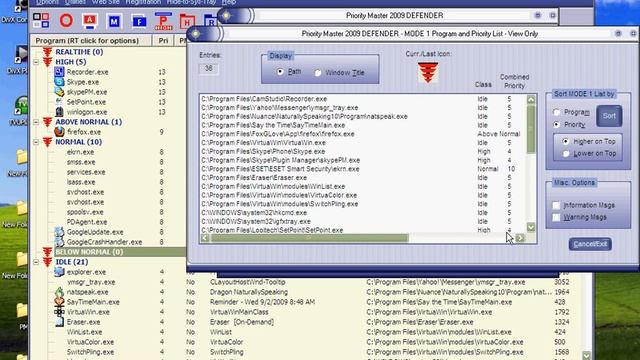Select the Path display radio button
640x360 pixels.
tap(280, 71)
